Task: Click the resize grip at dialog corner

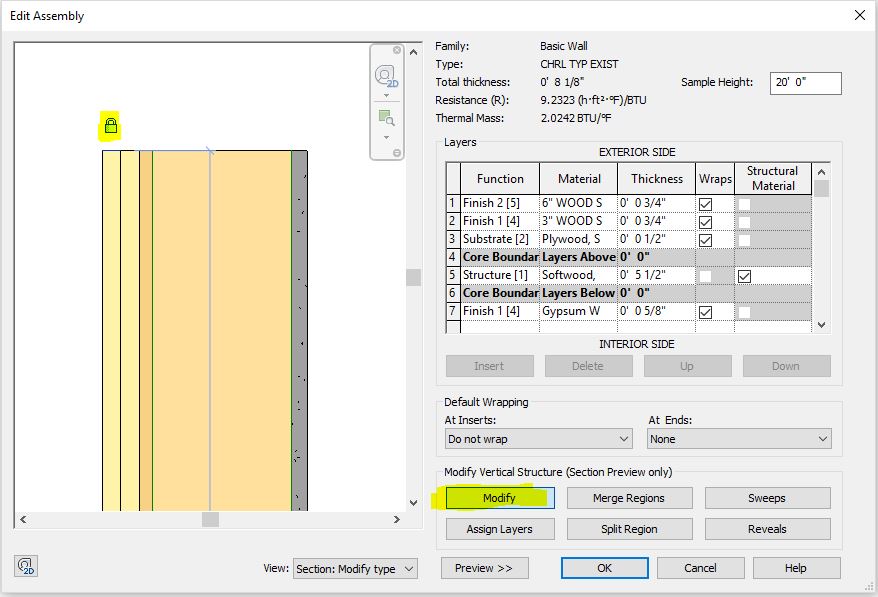Action: [x=868, y=588]
